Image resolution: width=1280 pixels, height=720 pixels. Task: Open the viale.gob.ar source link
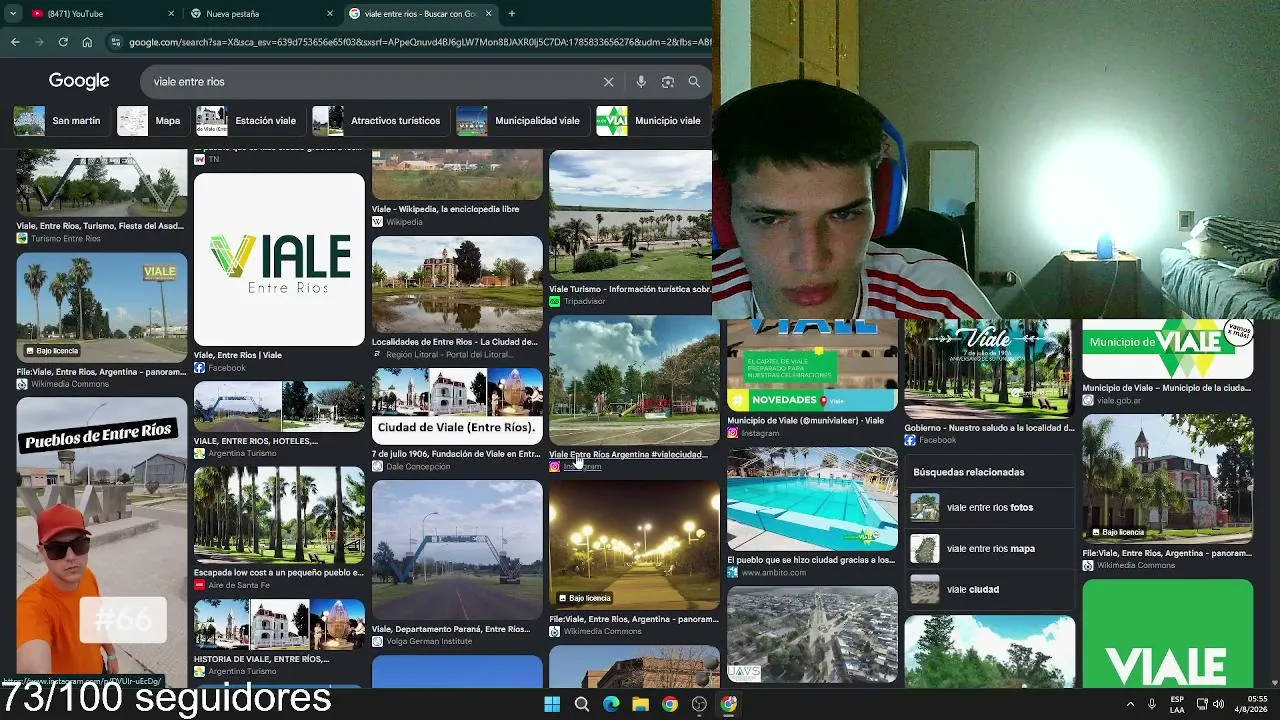(x=1119, y=401)
